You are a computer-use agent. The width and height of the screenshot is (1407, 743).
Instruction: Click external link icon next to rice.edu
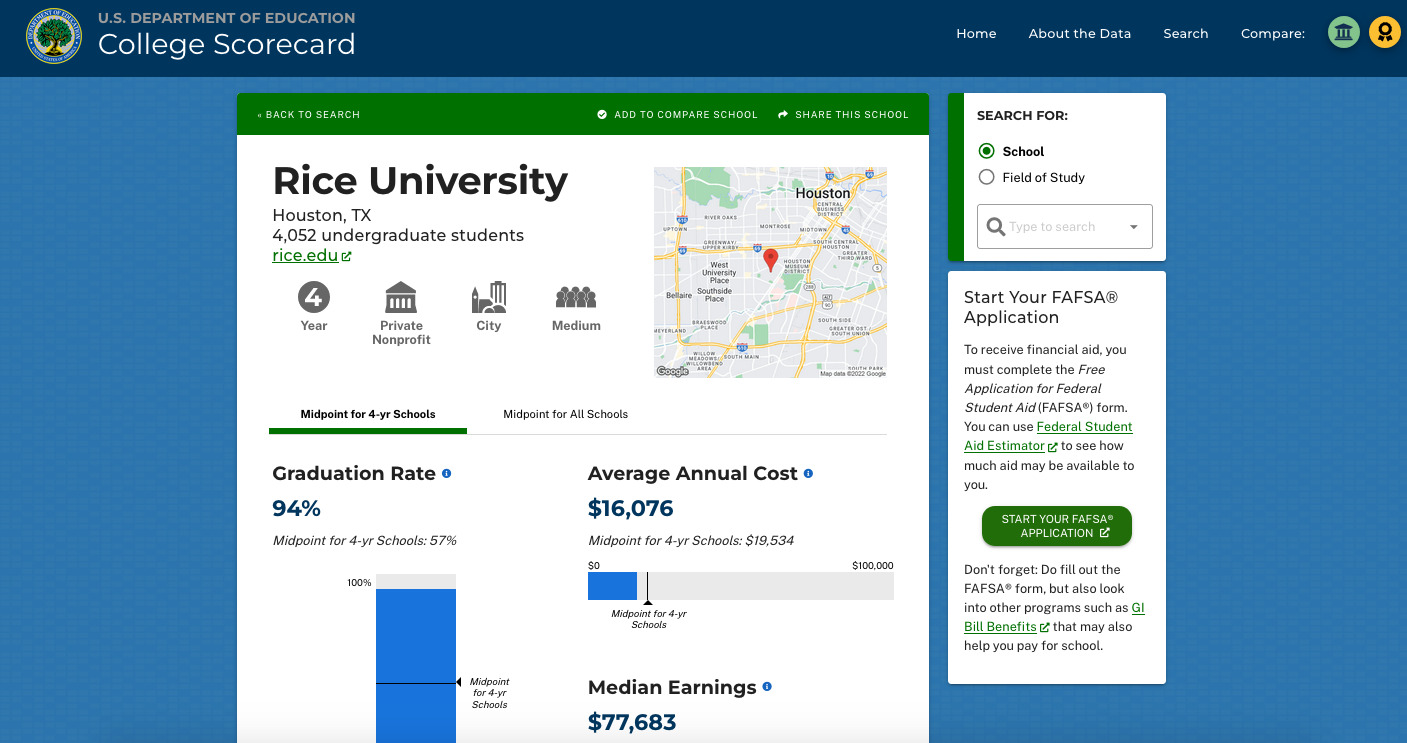[346, 256]
